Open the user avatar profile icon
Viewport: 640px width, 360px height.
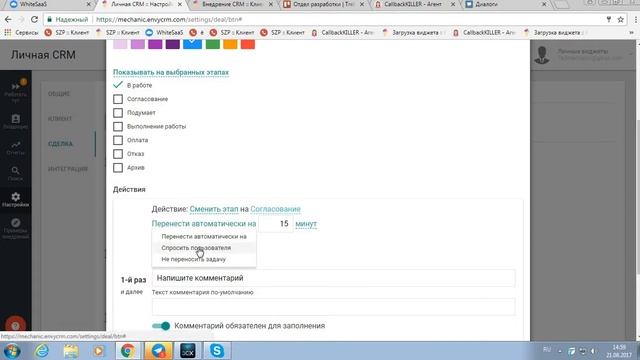[x=542, y=55]
